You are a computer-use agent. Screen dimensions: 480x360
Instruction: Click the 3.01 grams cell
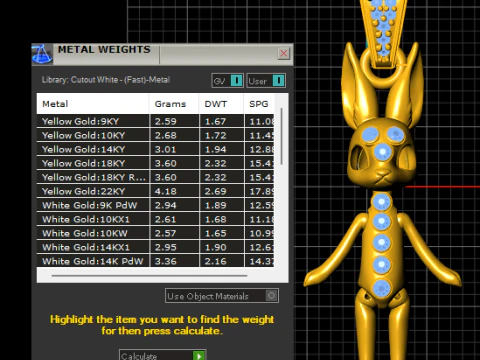(174, 149)
